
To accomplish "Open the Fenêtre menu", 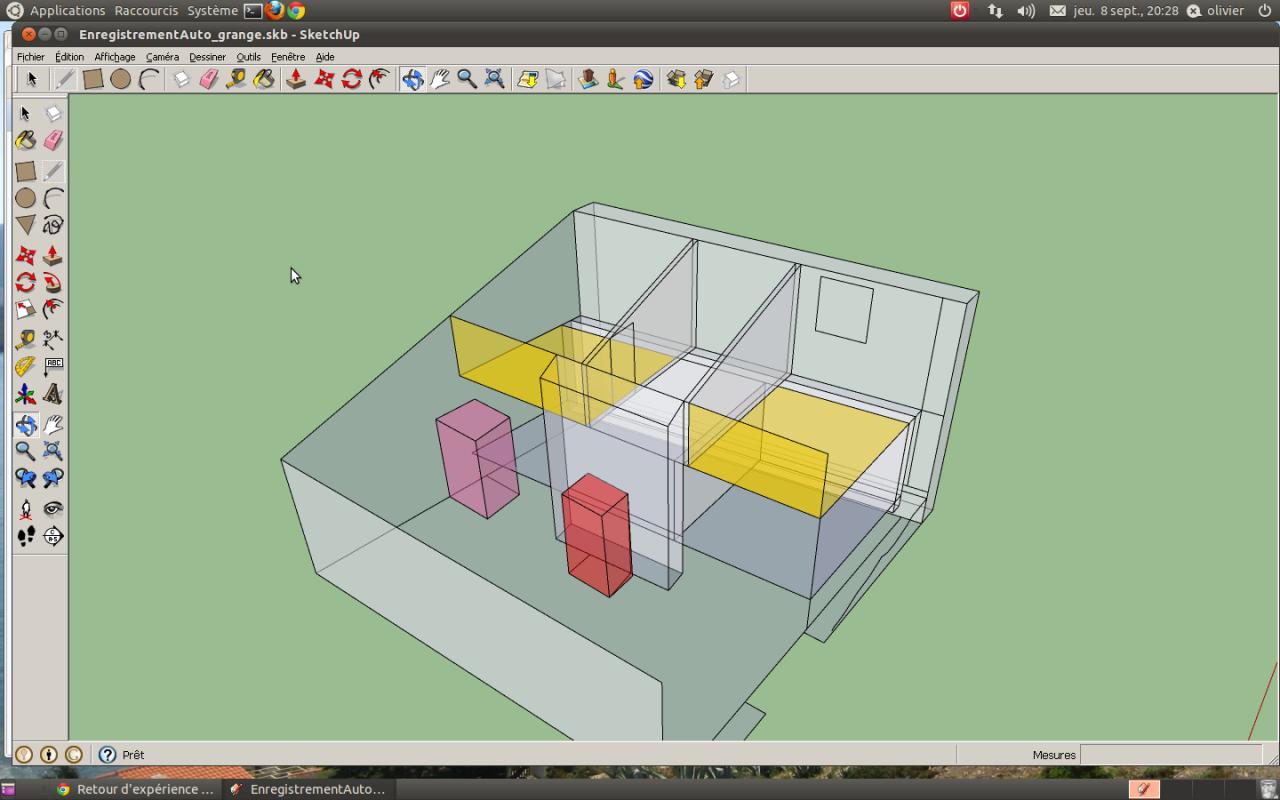I will click(x=288, y=57).
